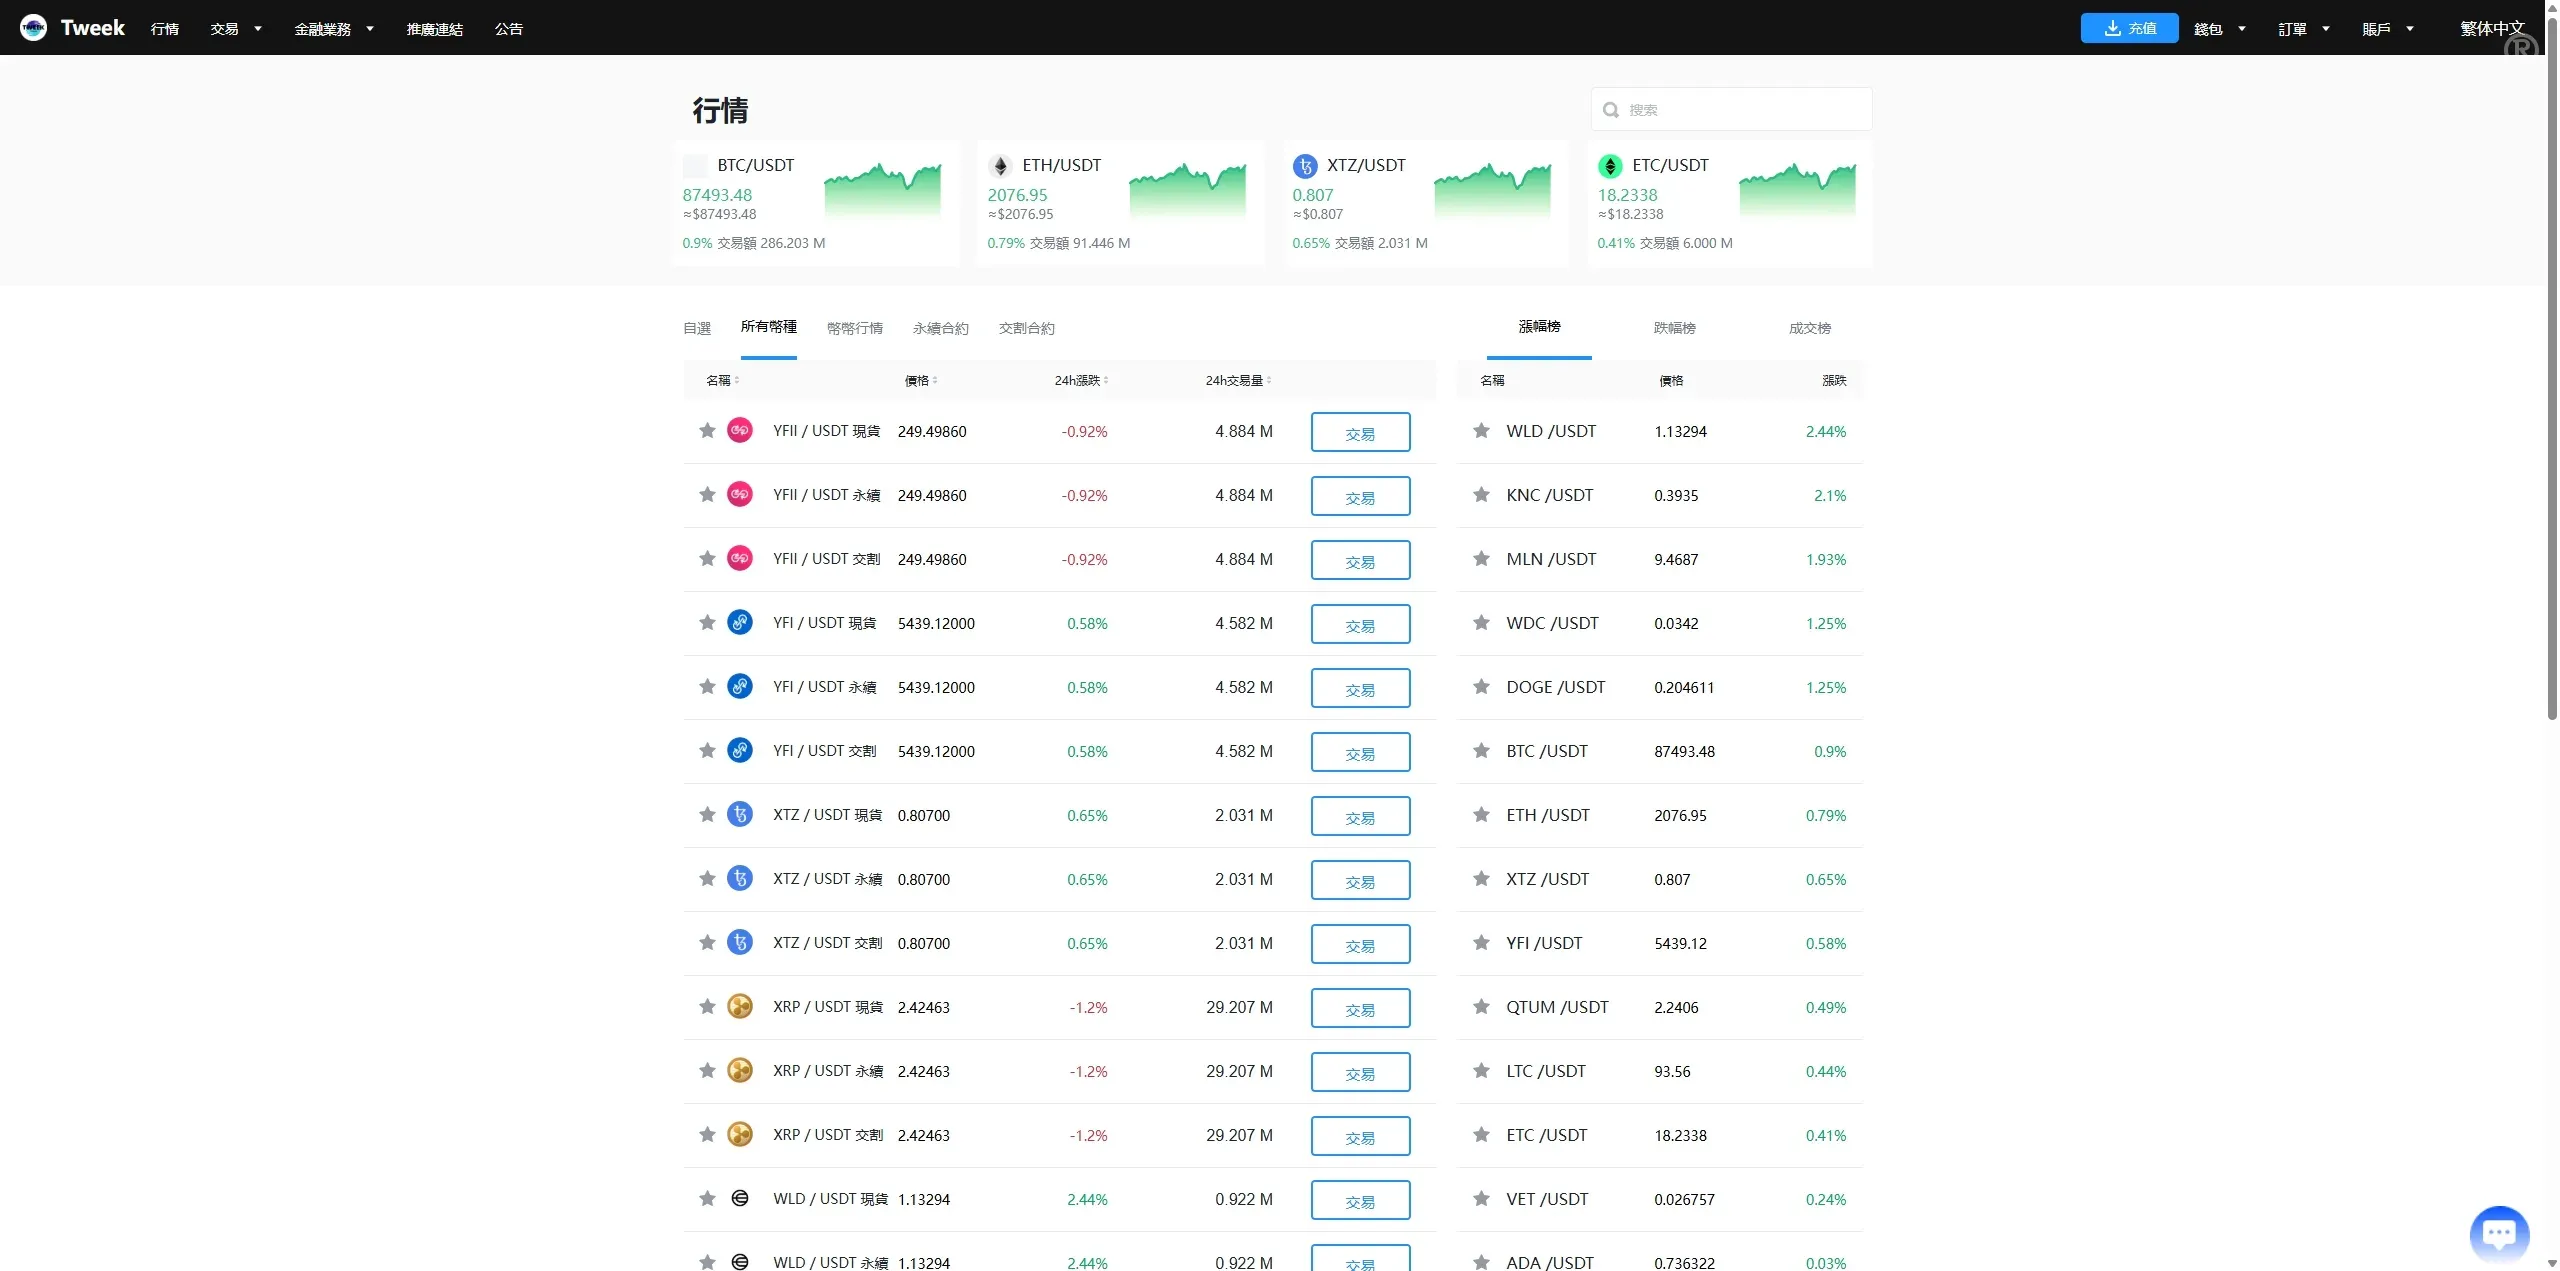
Task: Click the XRP spot coin icon
Action: tap(740, 1007)
